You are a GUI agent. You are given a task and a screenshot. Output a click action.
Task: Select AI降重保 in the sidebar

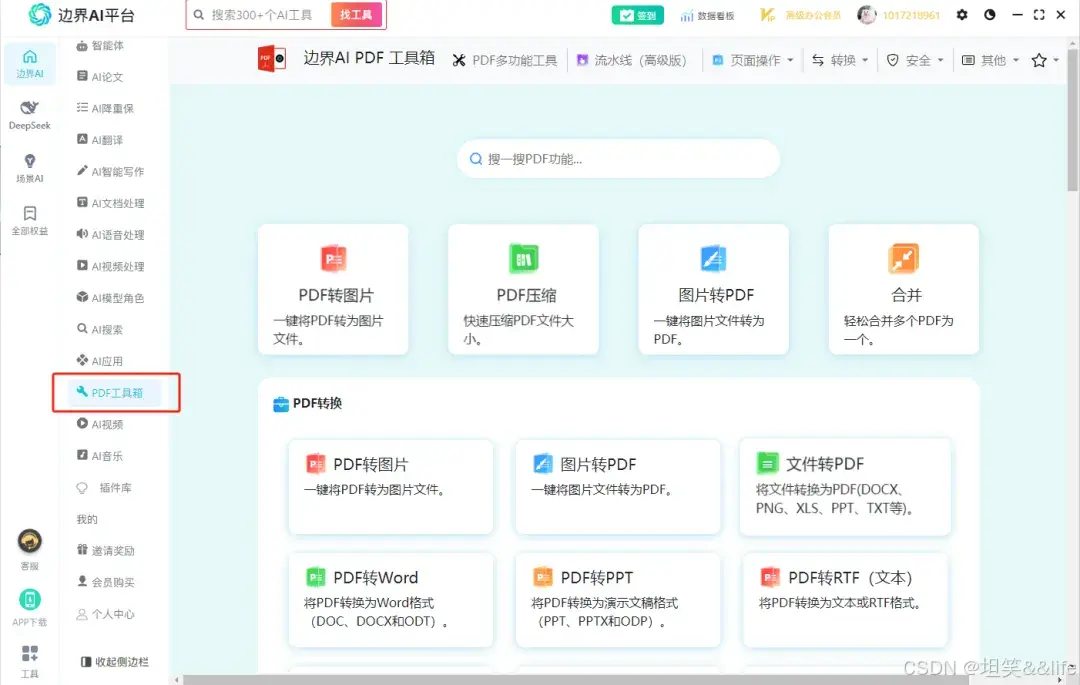105,108
